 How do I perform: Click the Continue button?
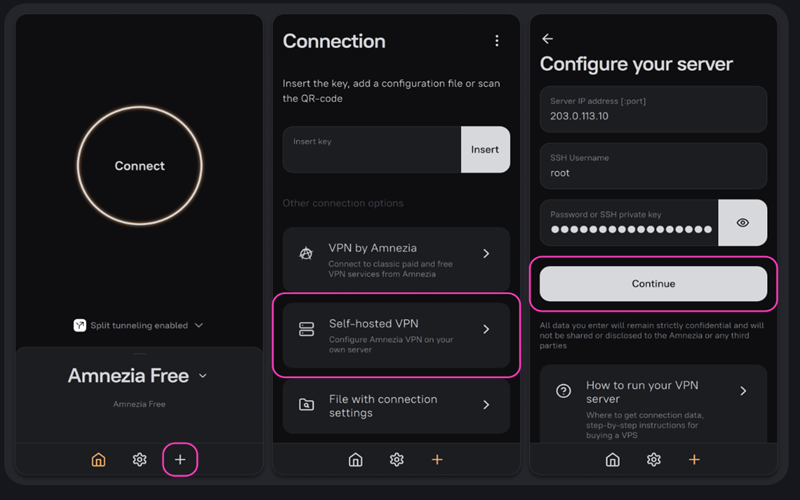pos(654,284)
